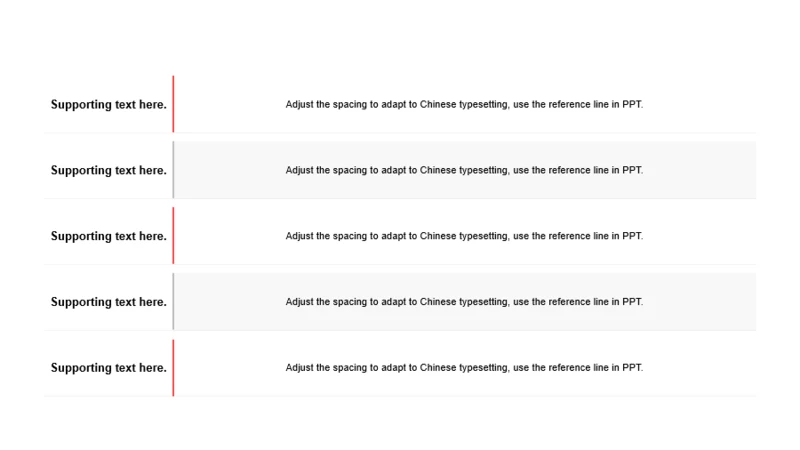The image size is (800, 450).
Task: Select the gray vertical bar in the second row
Action: pos(173,170)
